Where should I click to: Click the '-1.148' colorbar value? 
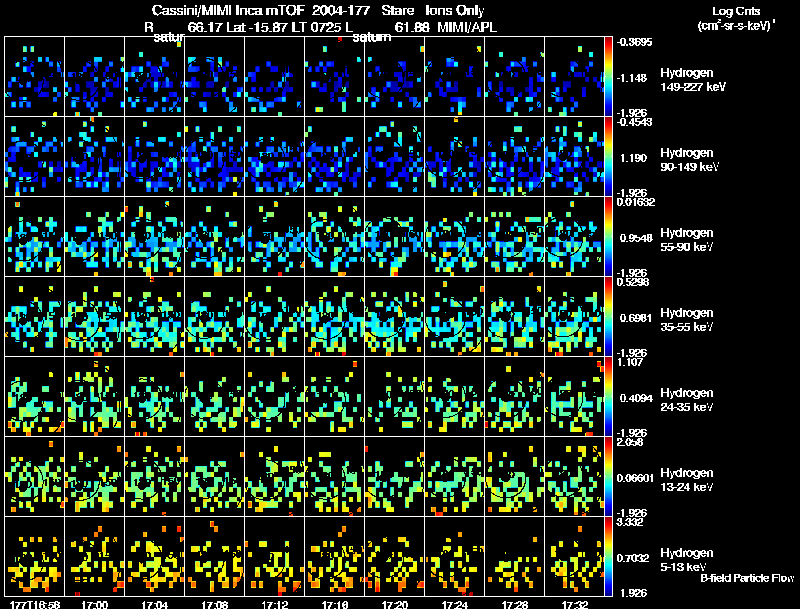pos(632,78)
